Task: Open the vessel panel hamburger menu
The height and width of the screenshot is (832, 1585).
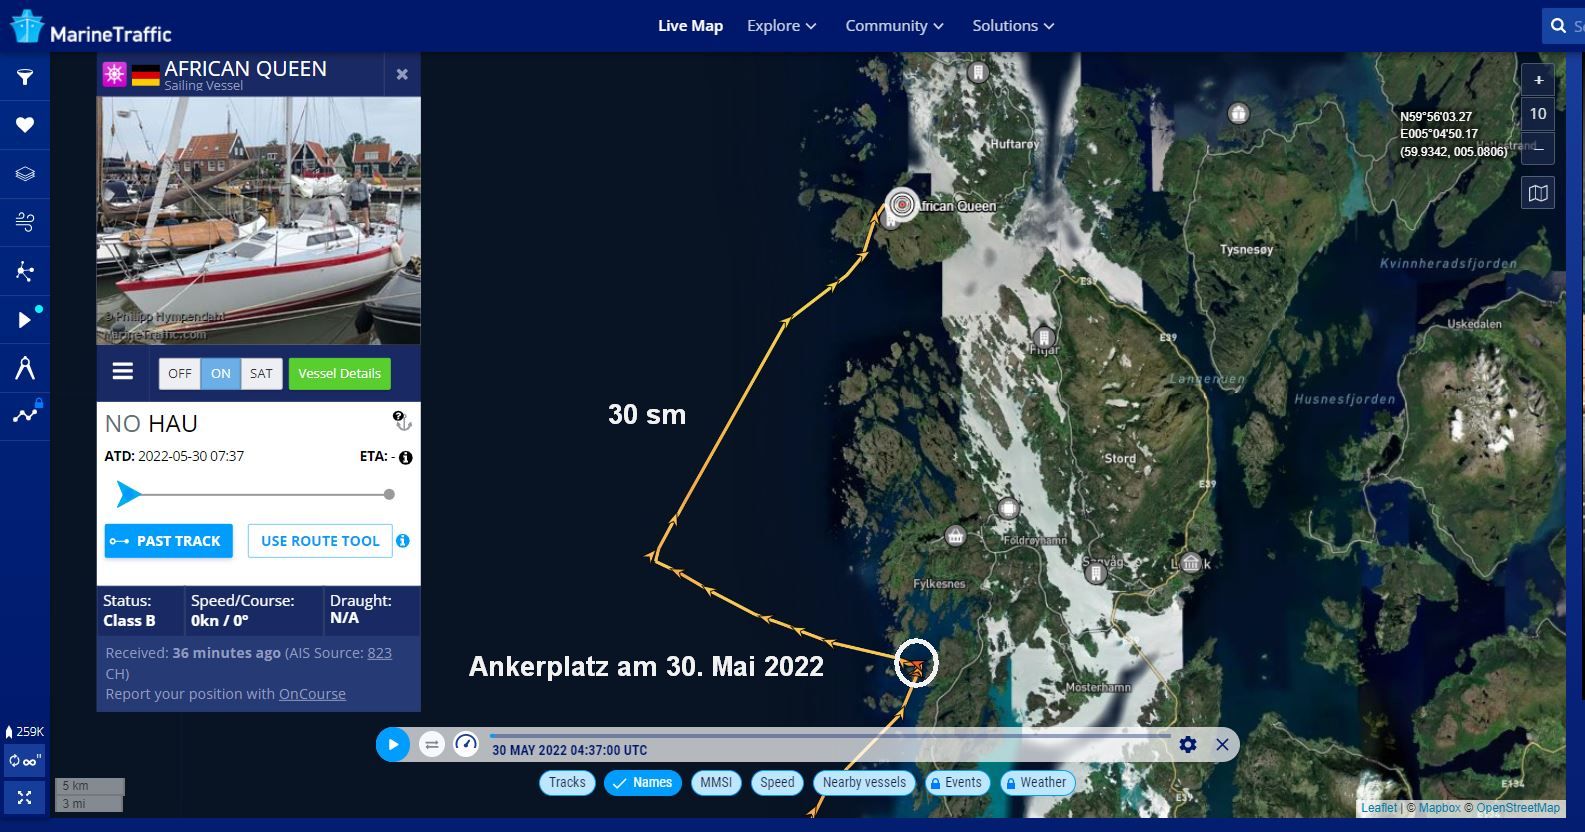Action: [x=123, y=372]
